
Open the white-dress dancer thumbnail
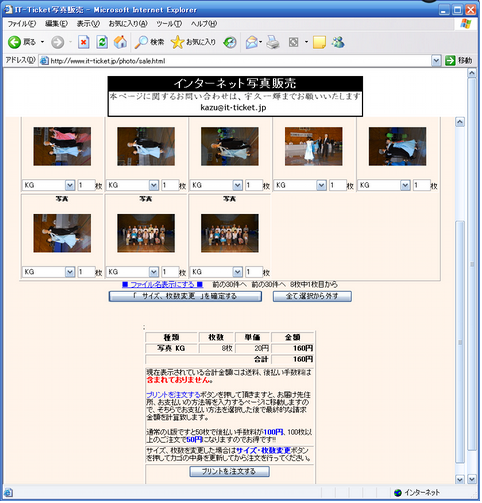(x=313, y=146)
